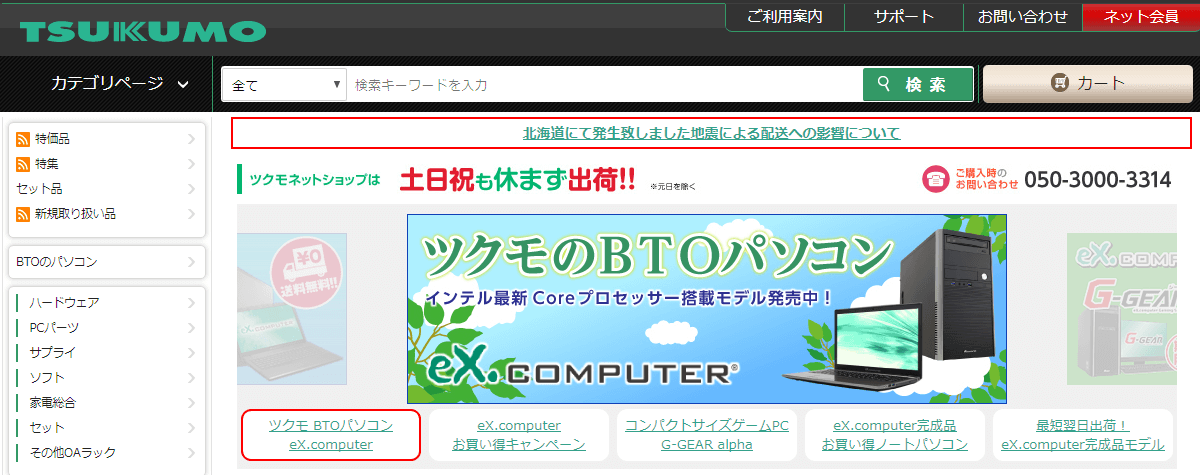Show the next faded G-GEAR banner
Viewport: 1200px width, 475px height.
[x=1121, y=309]
